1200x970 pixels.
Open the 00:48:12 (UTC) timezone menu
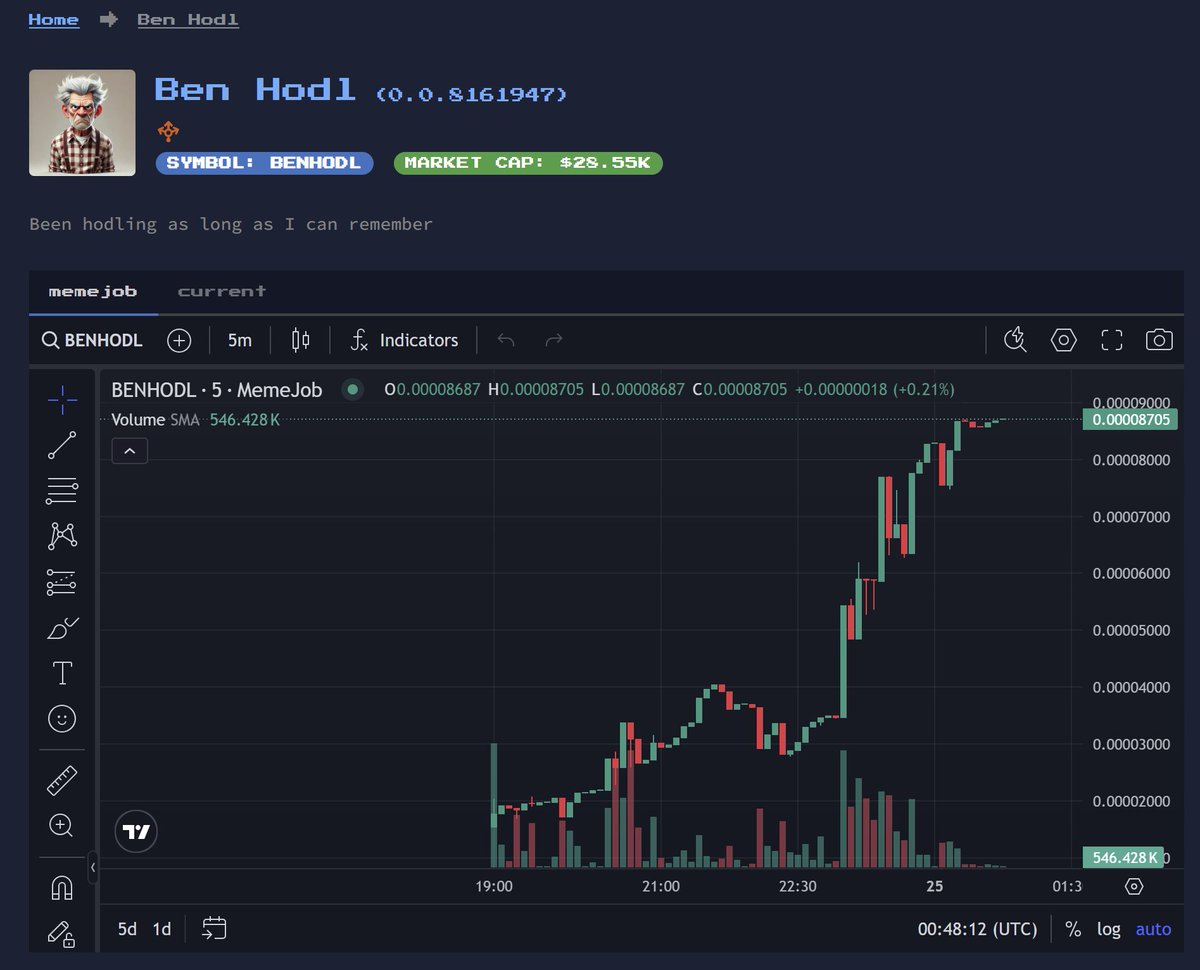(977, 929)
